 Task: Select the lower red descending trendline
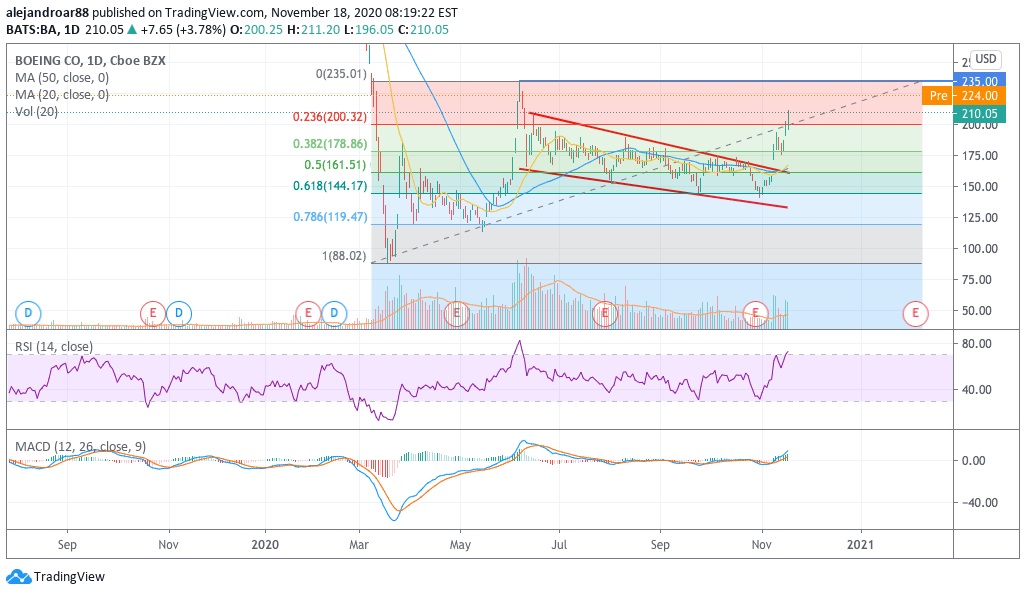(653, 189)
